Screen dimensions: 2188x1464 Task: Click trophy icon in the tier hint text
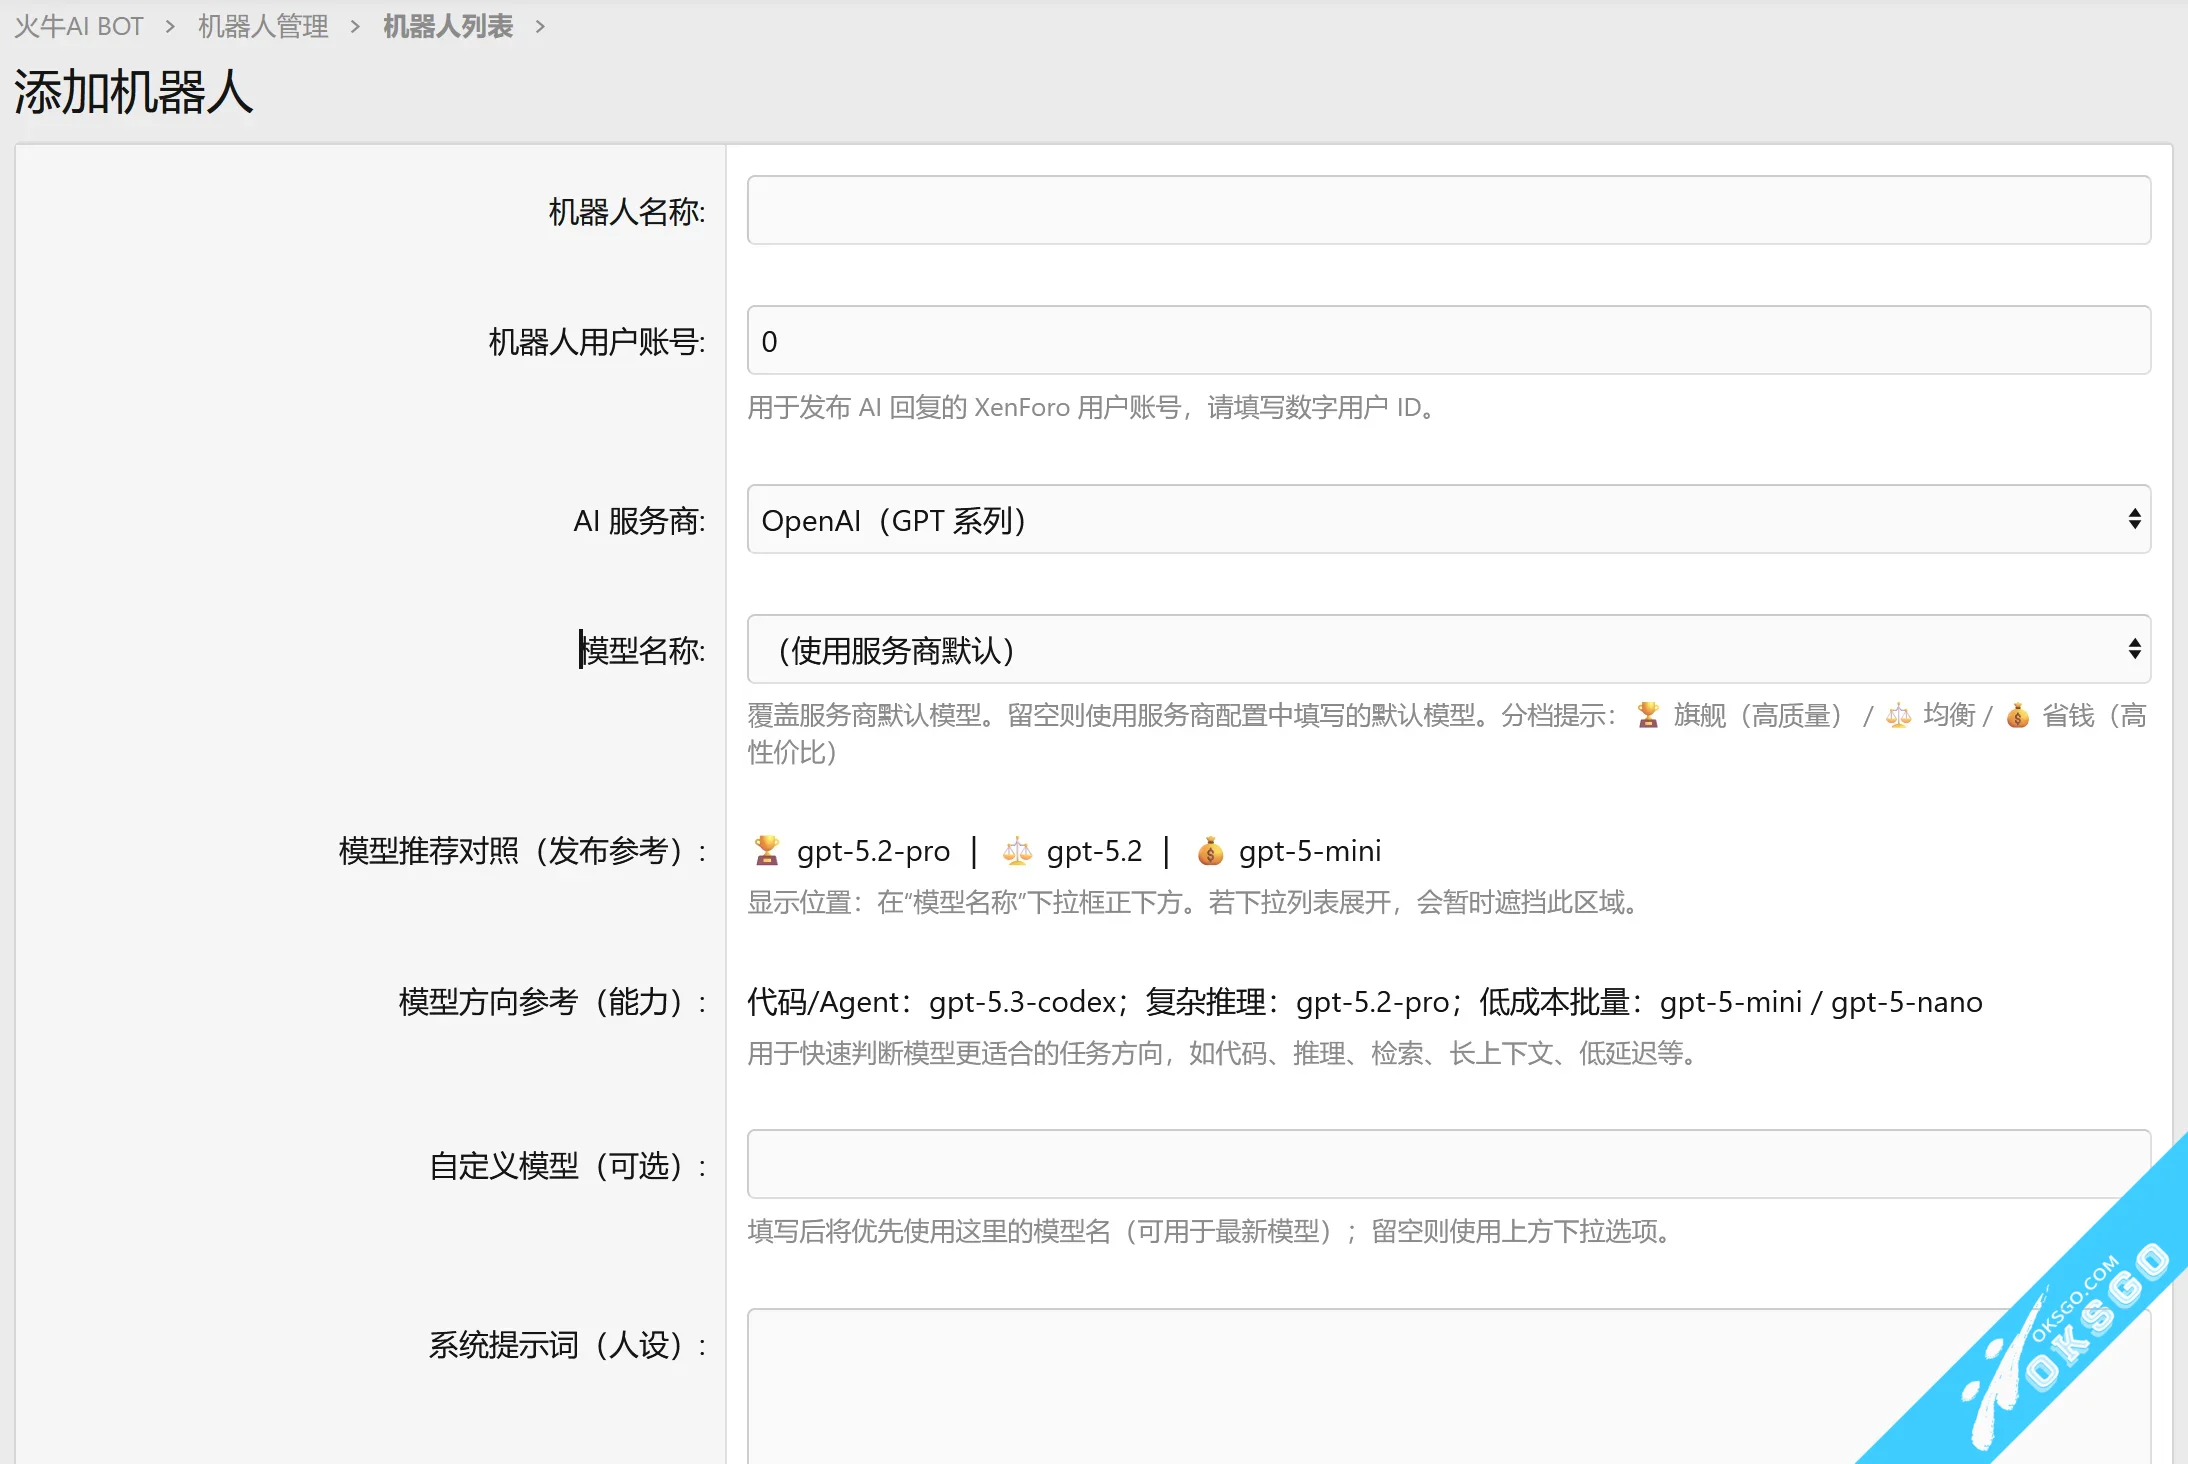[1648, 715]
